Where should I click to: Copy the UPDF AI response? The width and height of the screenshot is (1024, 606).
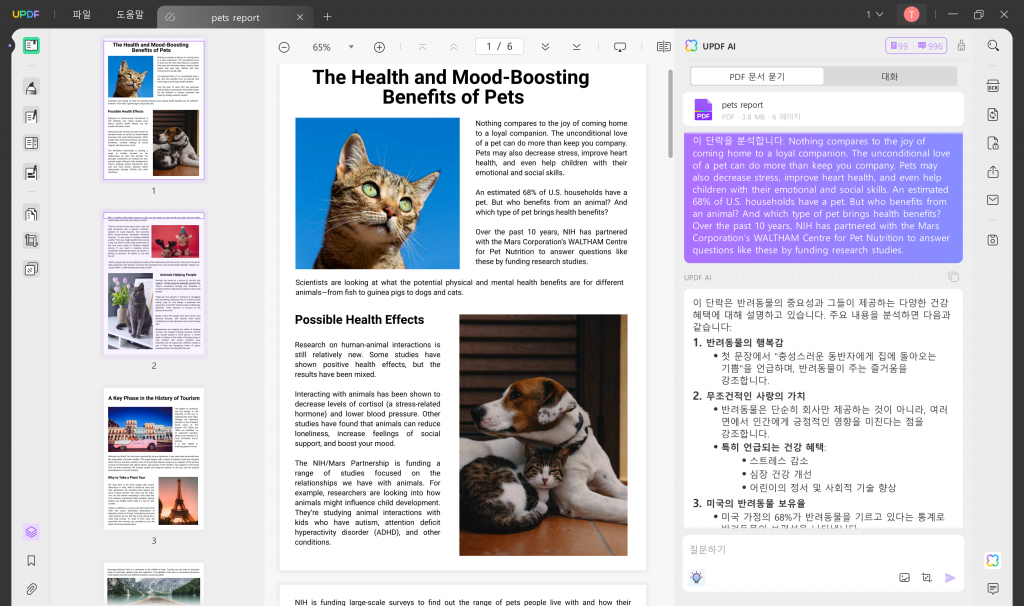click(953, 277)
